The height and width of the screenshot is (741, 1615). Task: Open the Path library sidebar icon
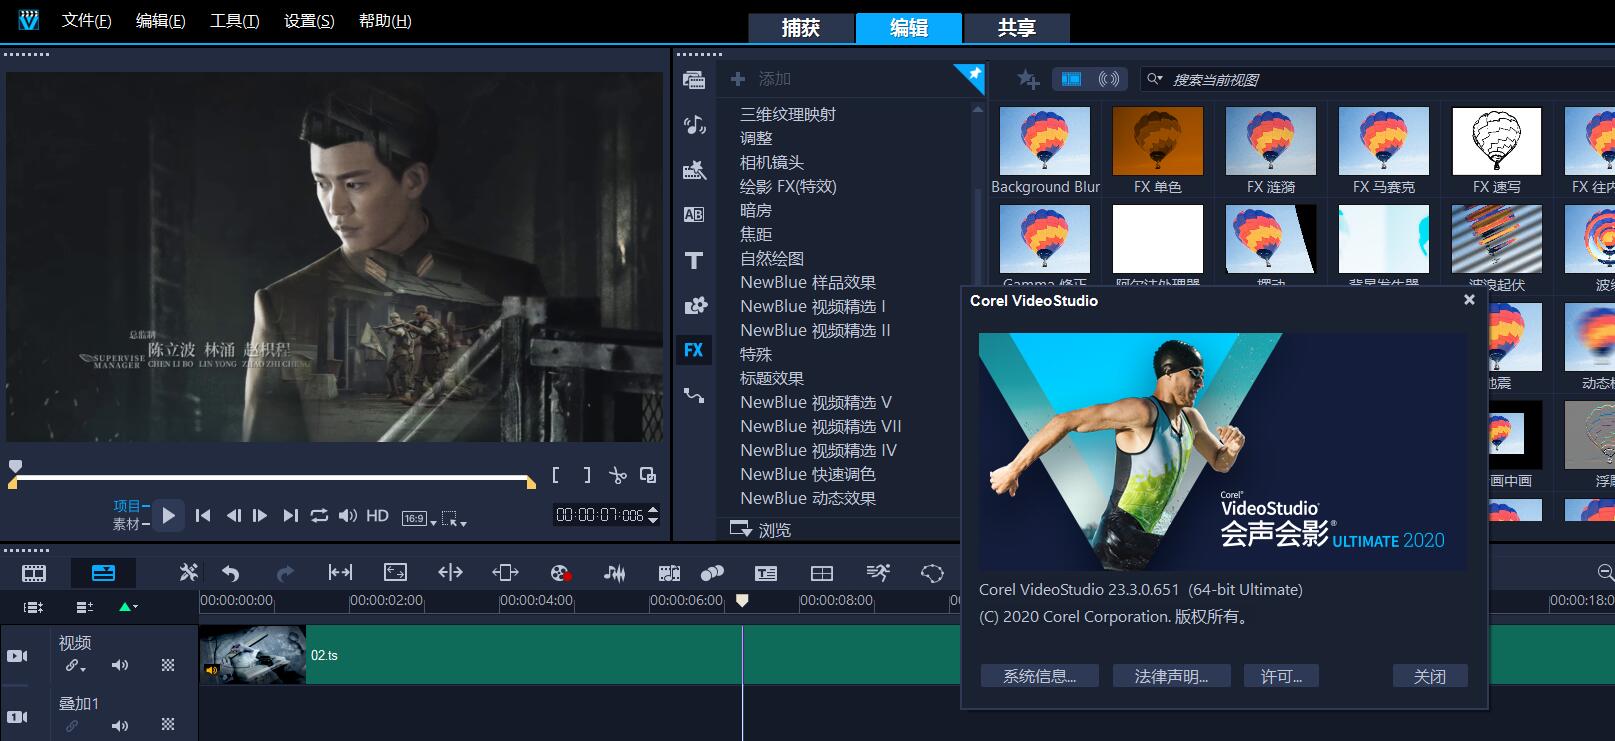pyautogui.click(x=694, y=395)
